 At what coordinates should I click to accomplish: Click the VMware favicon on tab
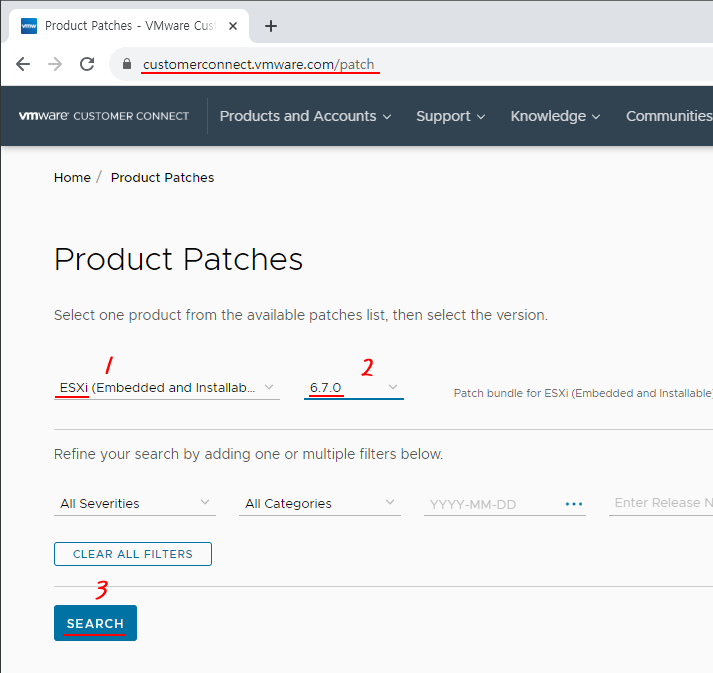[29, 26]
